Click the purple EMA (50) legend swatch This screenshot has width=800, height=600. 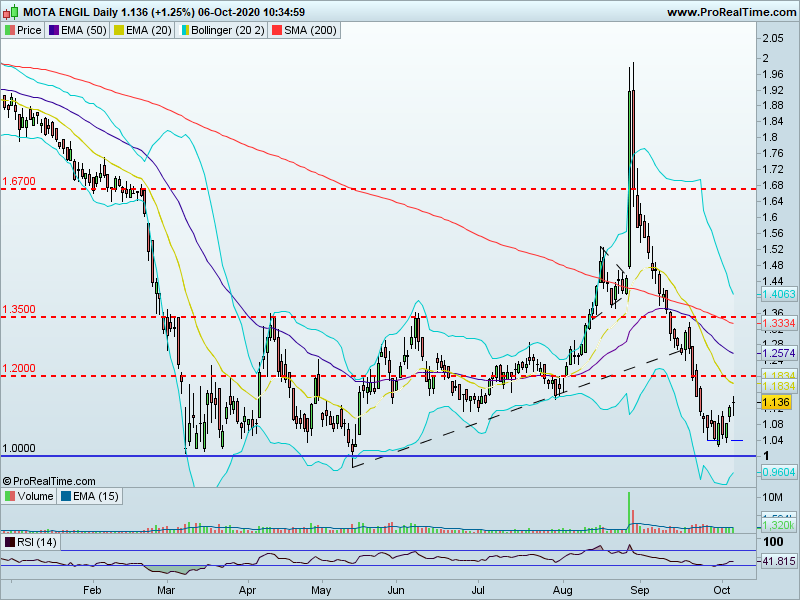click(54, 31)
